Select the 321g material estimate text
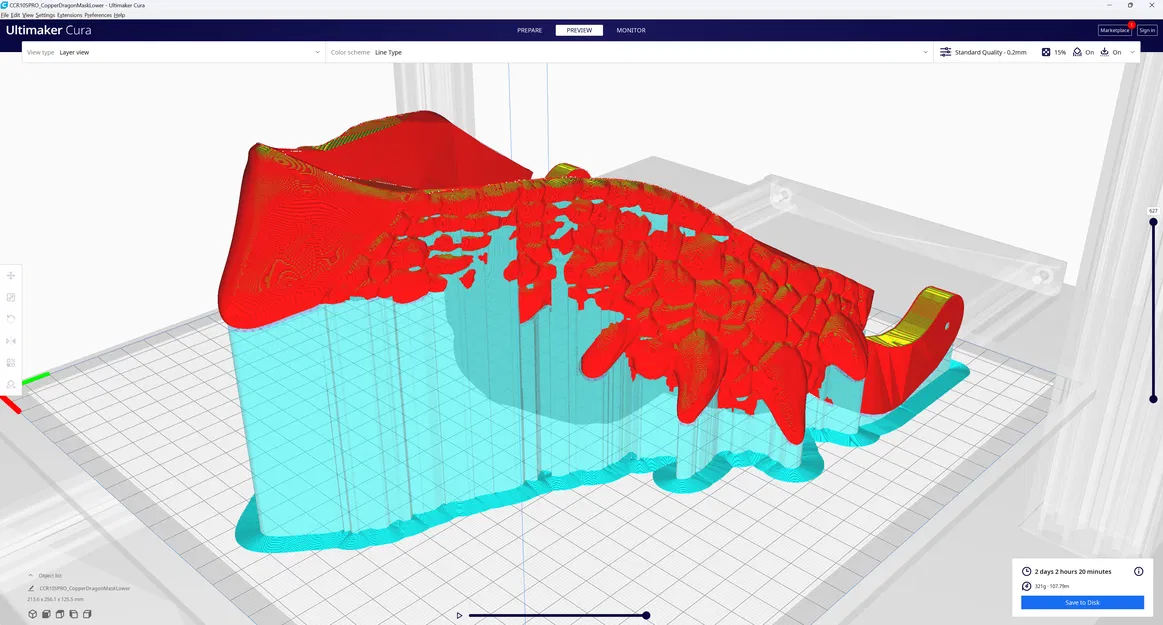 [x=1052, y=586]
